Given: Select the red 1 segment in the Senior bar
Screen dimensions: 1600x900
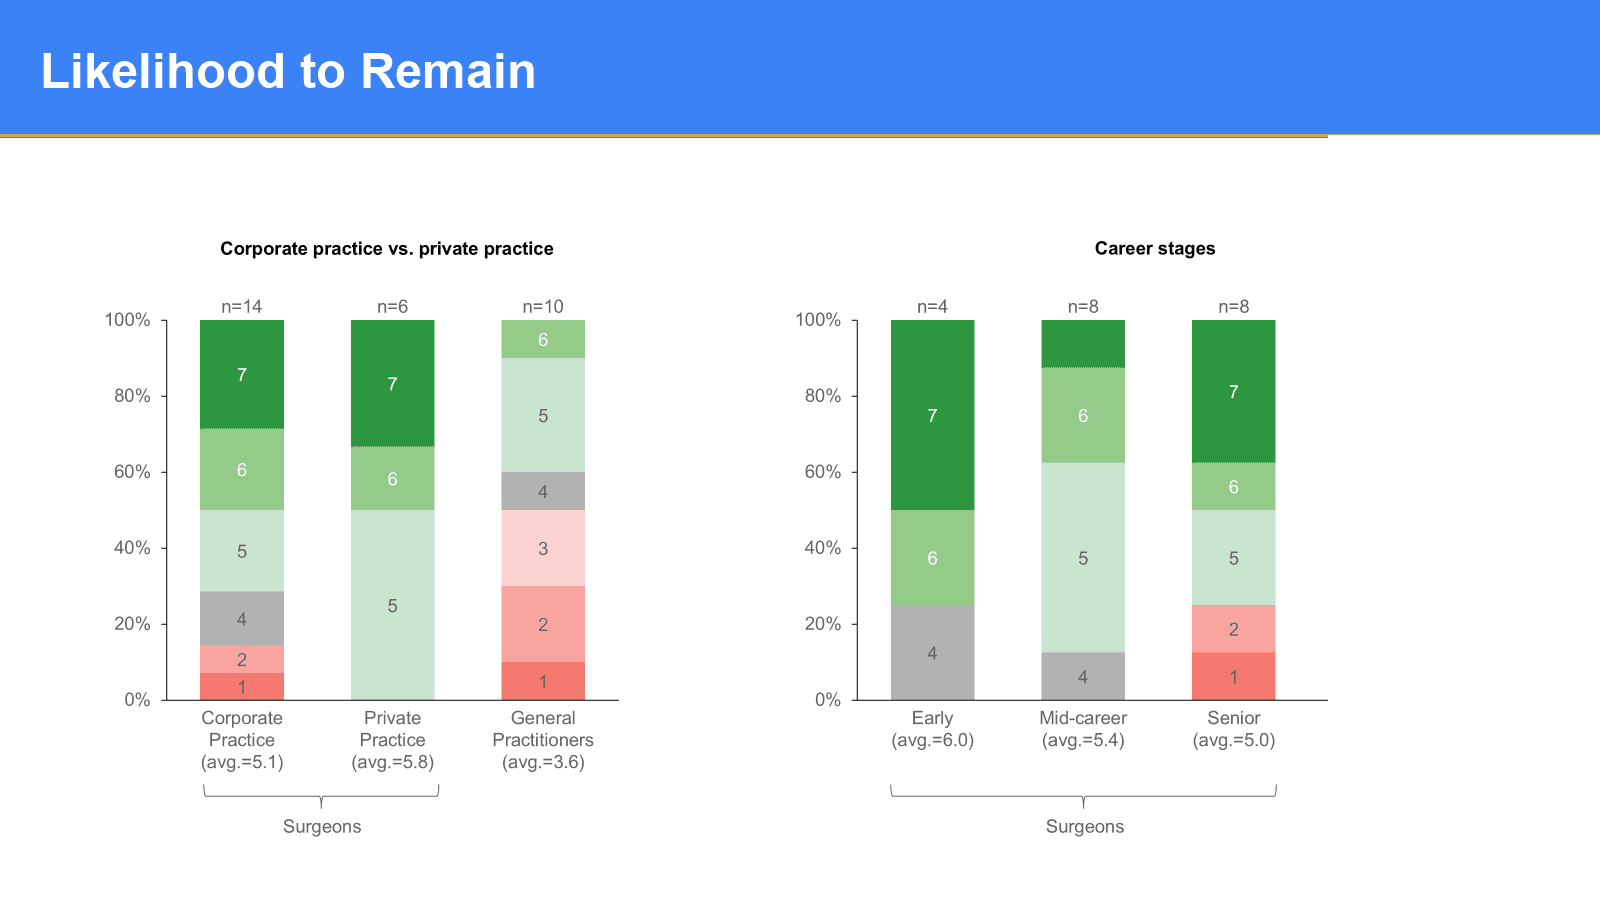Looking at the screenshot, I should point(1233,677).
